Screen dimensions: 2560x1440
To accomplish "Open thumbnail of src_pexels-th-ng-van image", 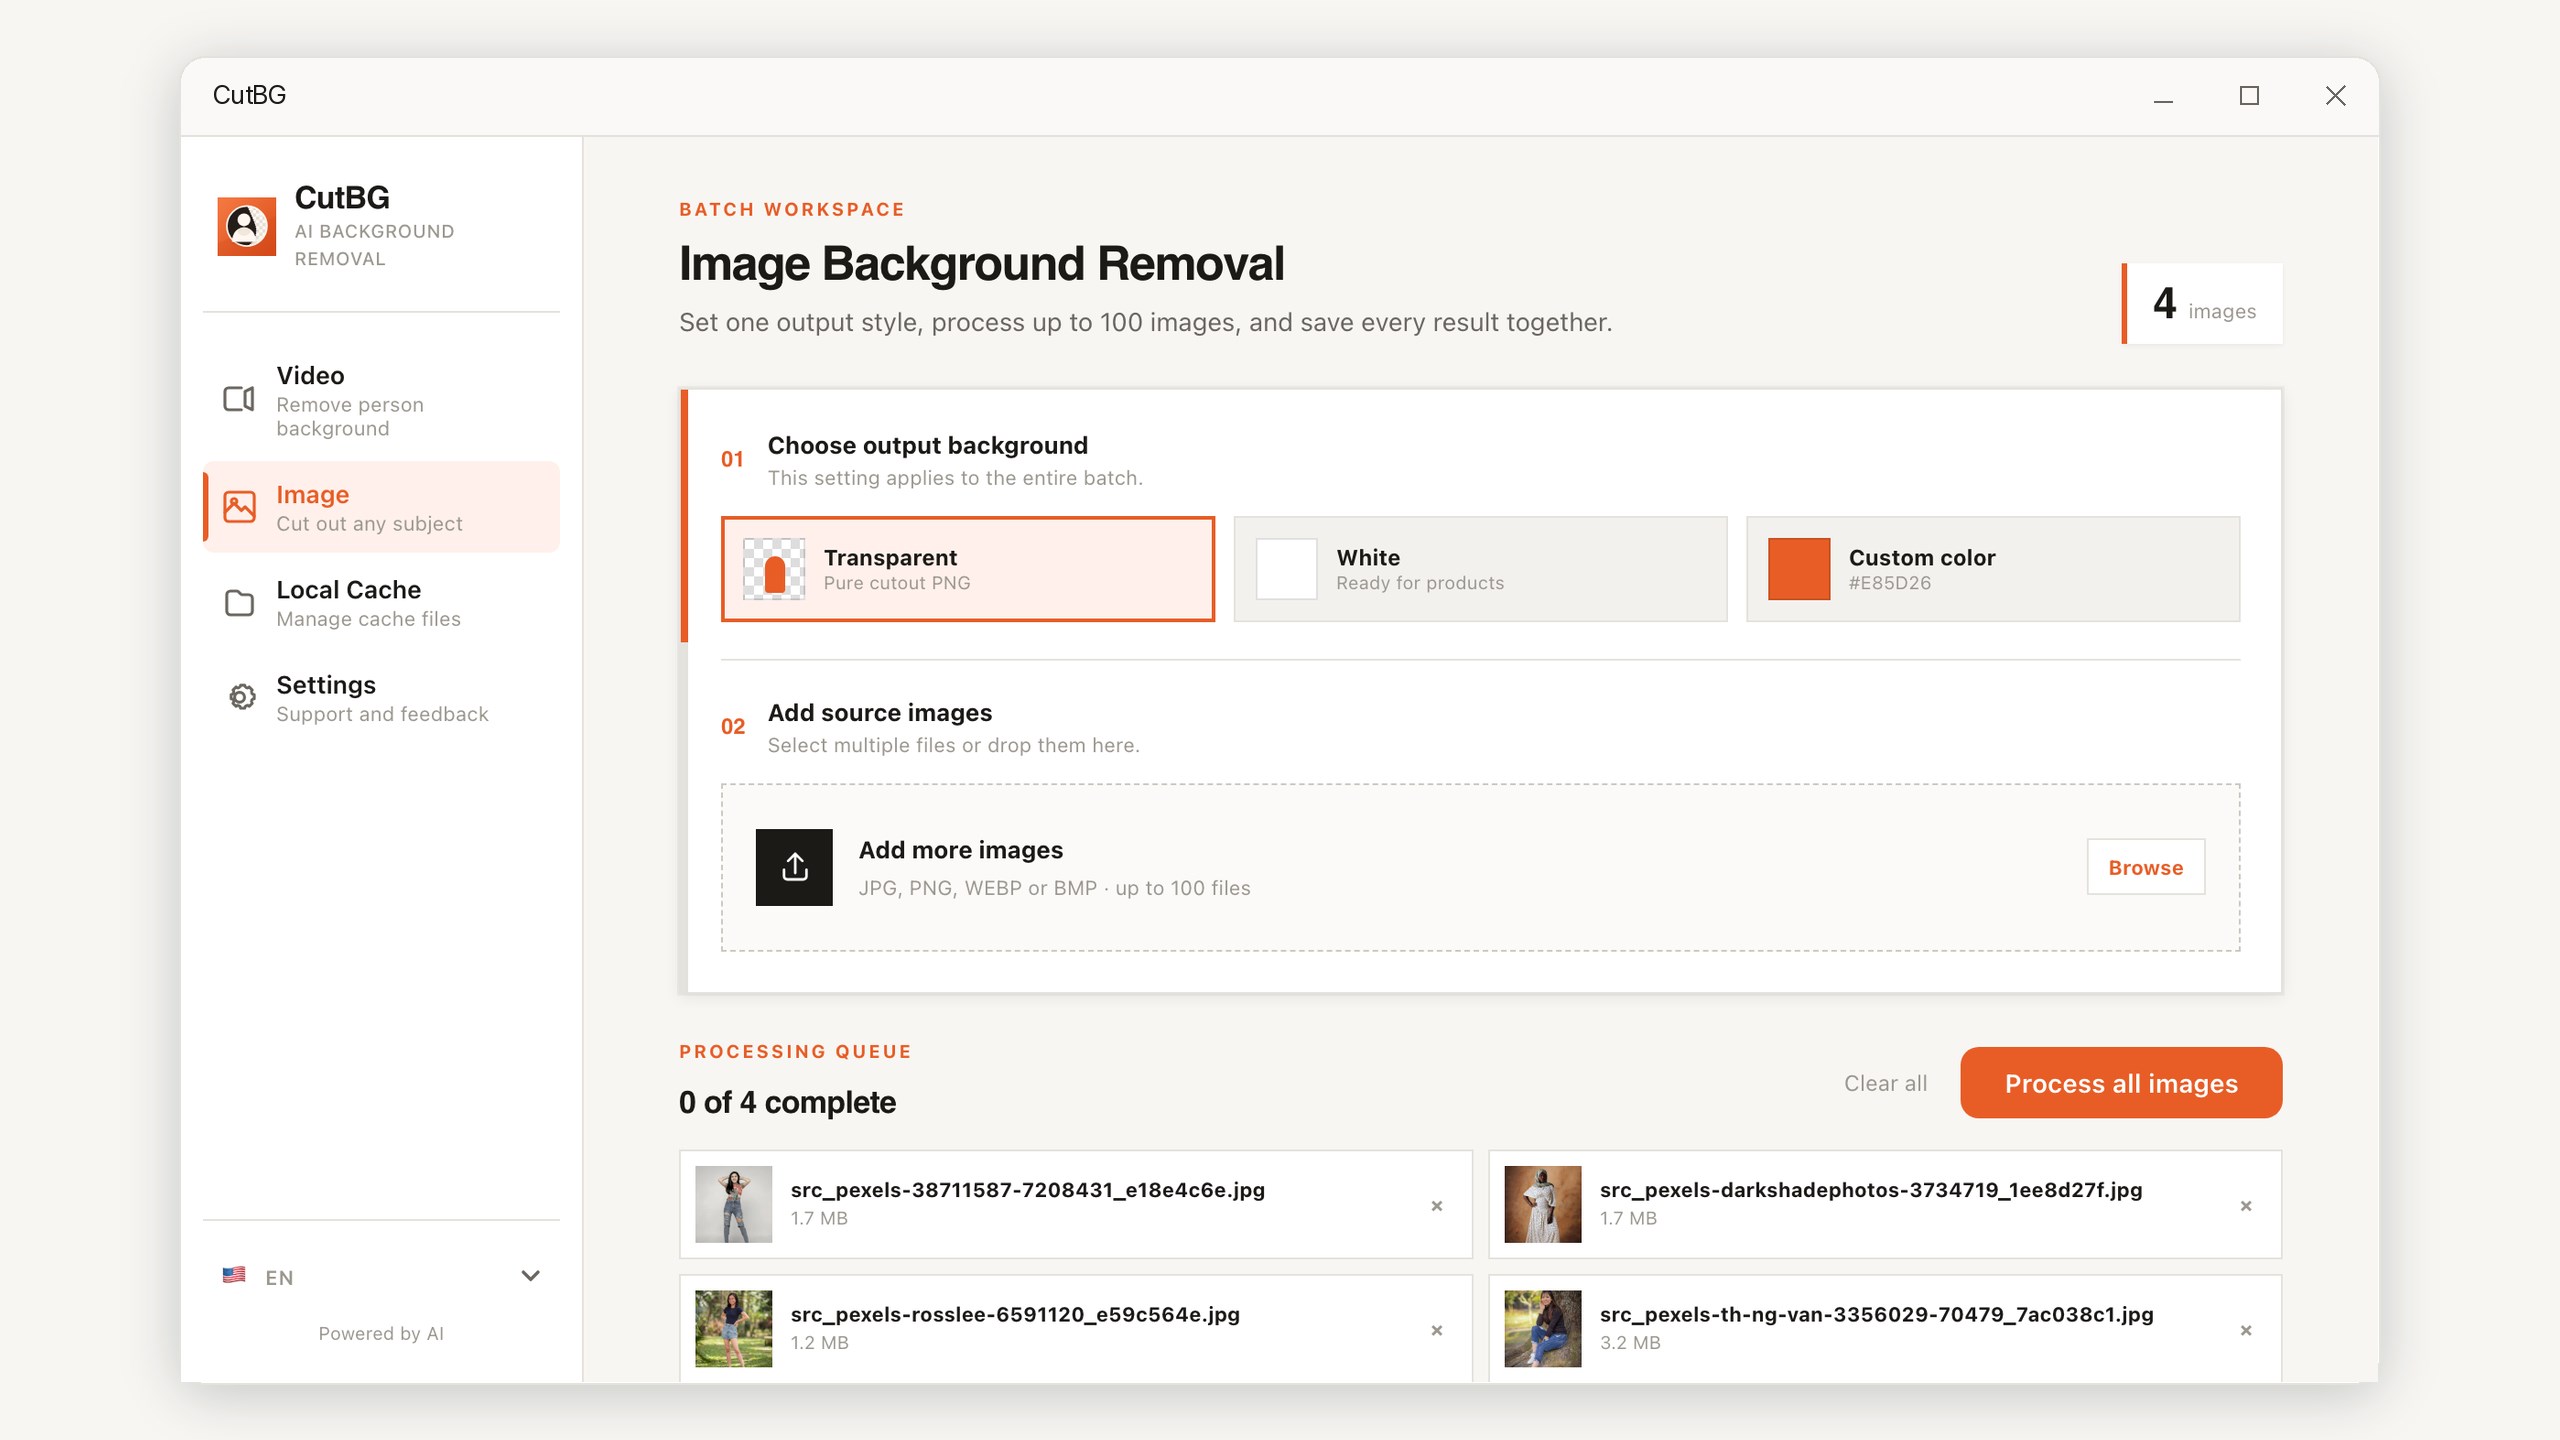I will [1542, 1328].
